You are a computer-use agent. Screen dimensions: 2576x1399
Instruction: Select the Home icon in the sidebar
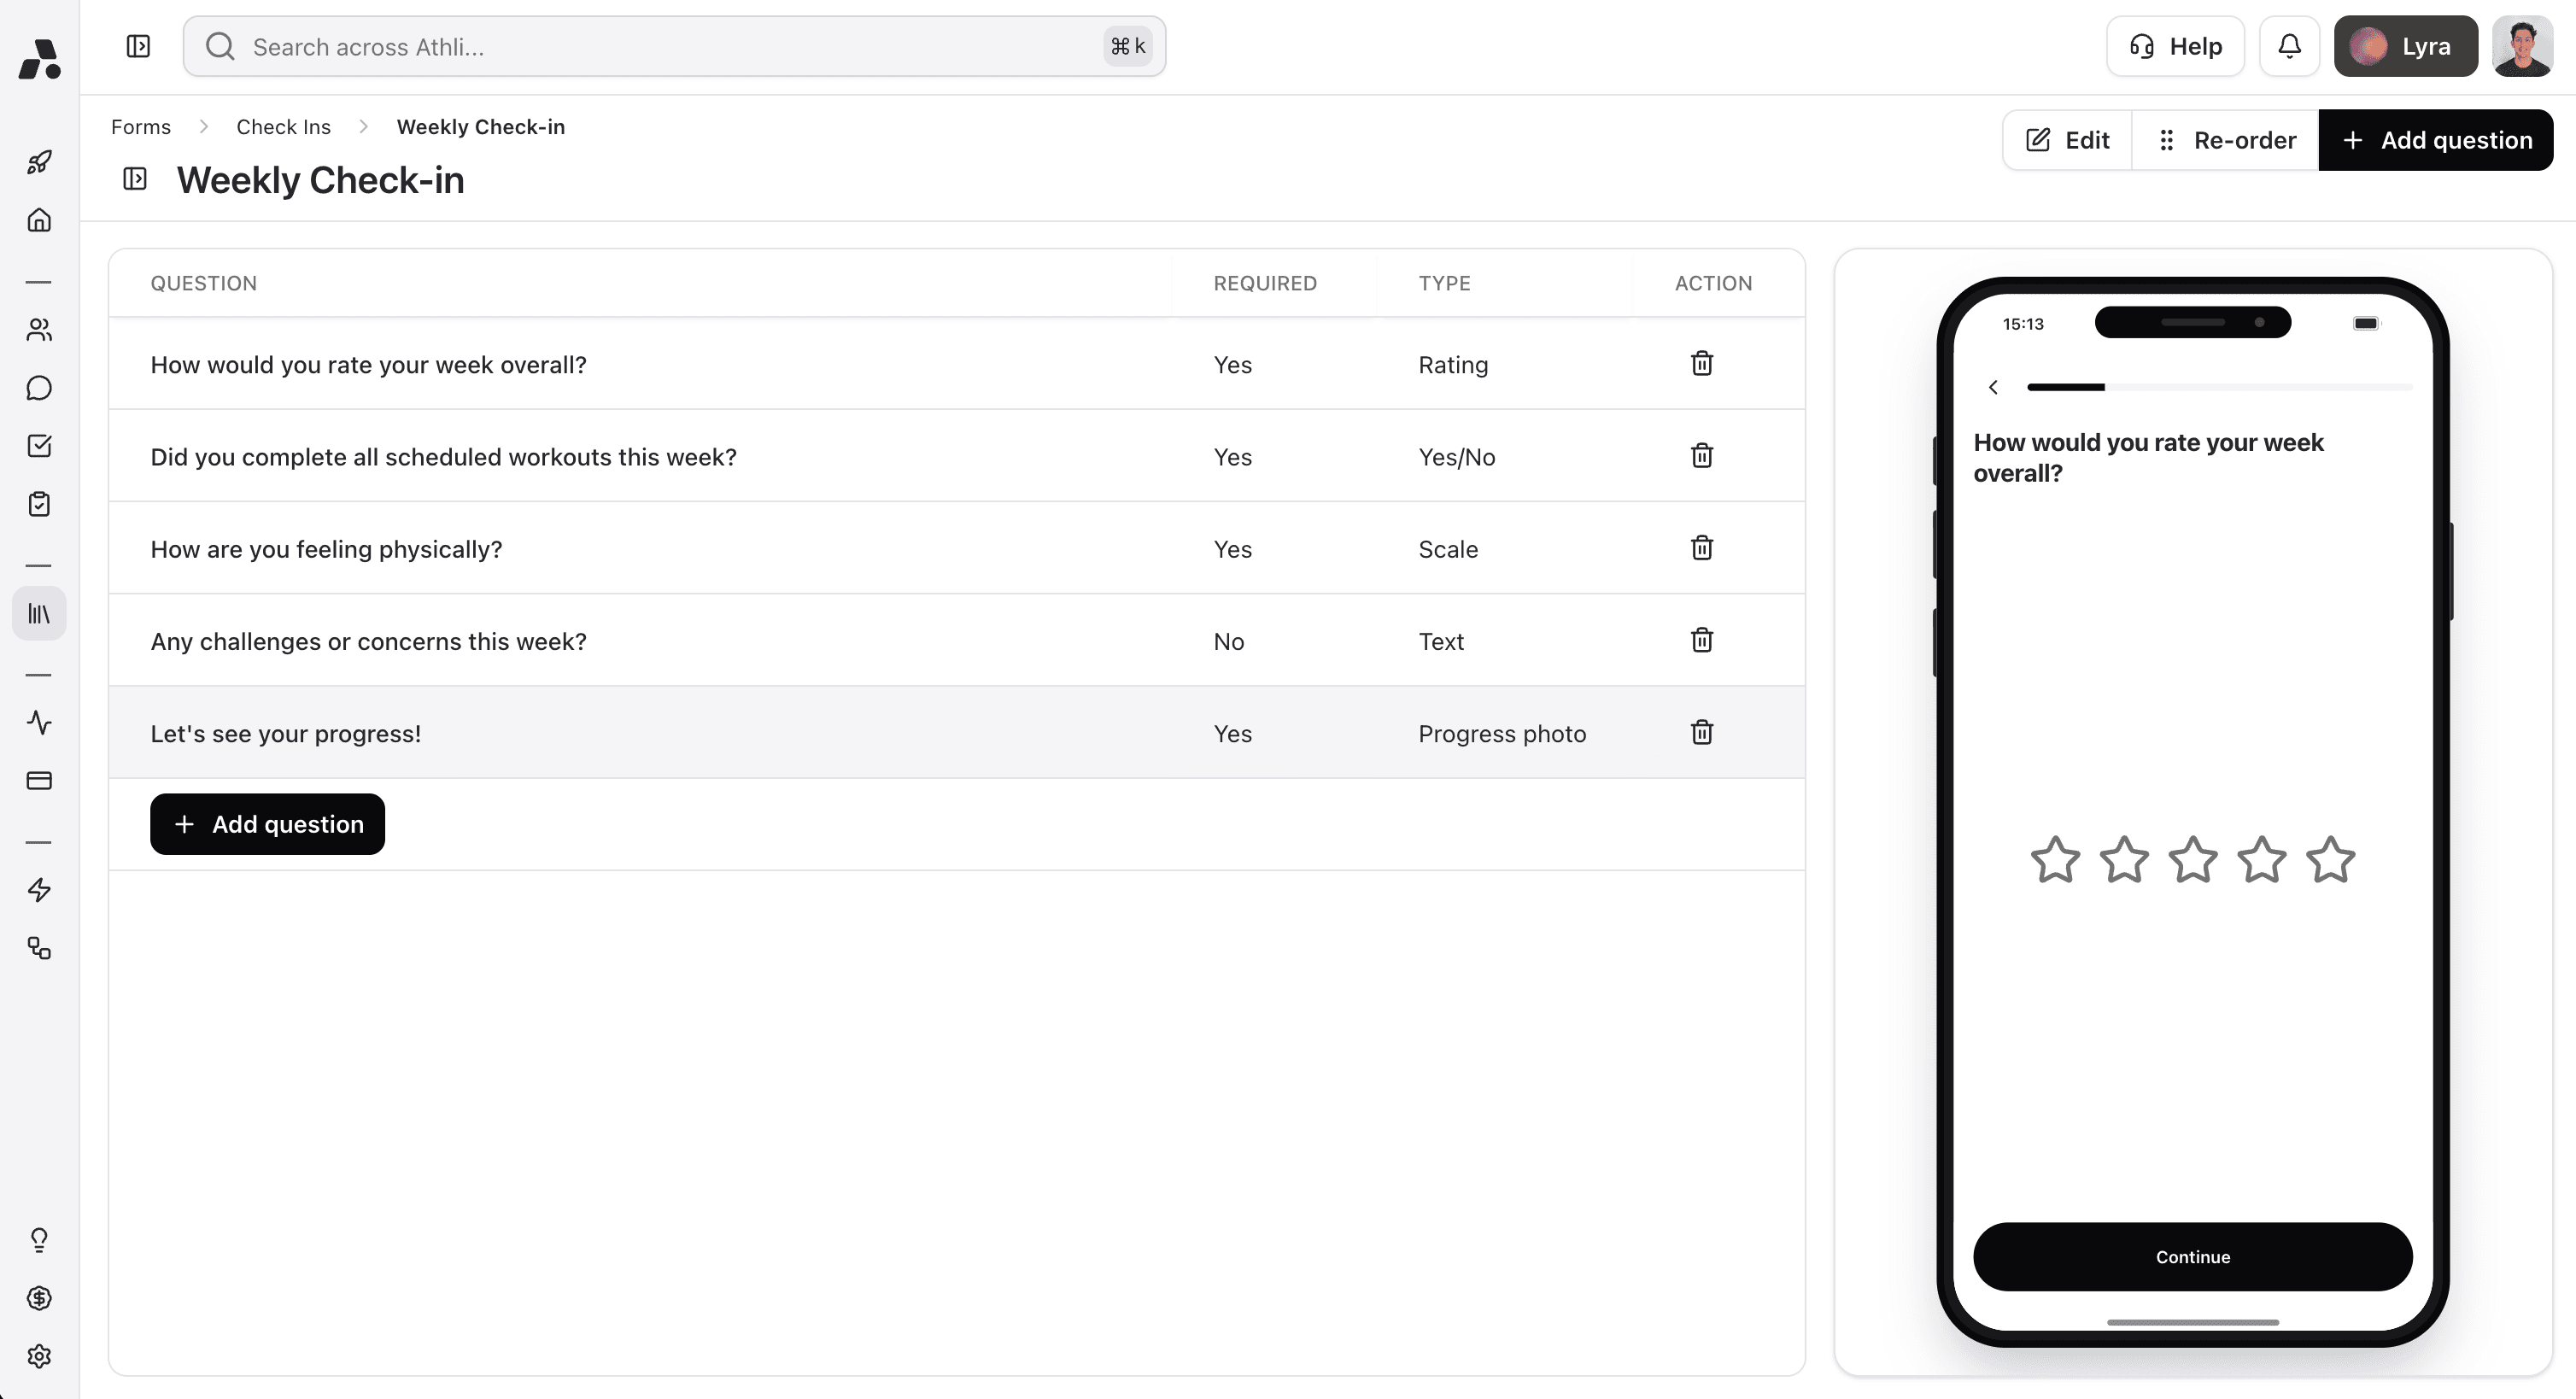click(x=39, y=220)
